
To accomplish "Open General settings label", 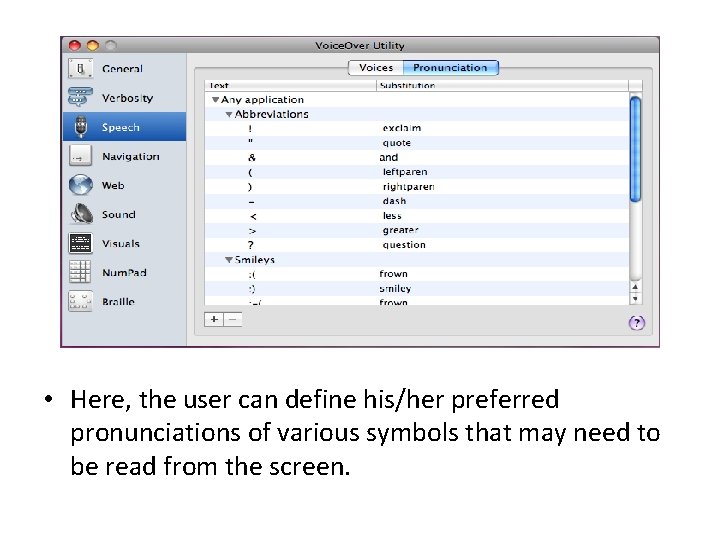I will 122,69.
